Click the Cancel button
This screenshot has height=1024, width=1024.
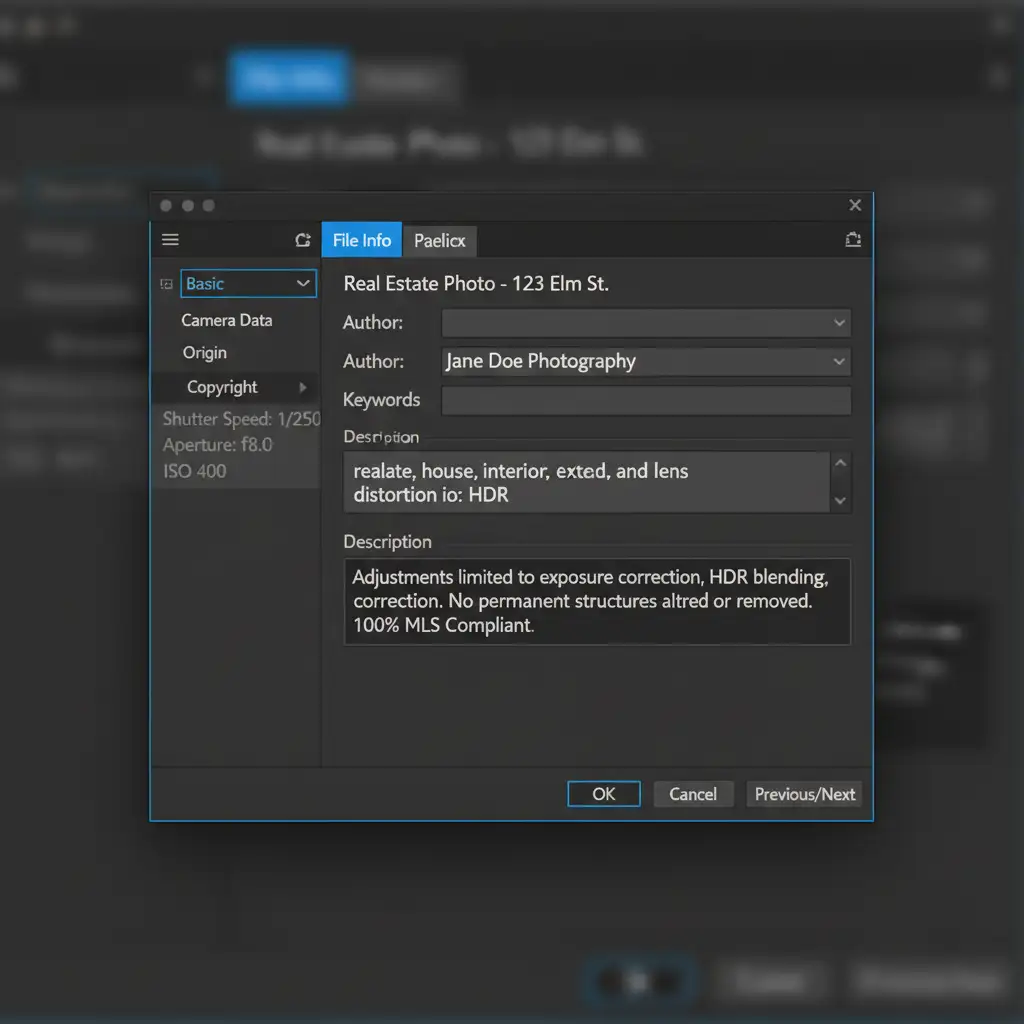coord(693,794)
